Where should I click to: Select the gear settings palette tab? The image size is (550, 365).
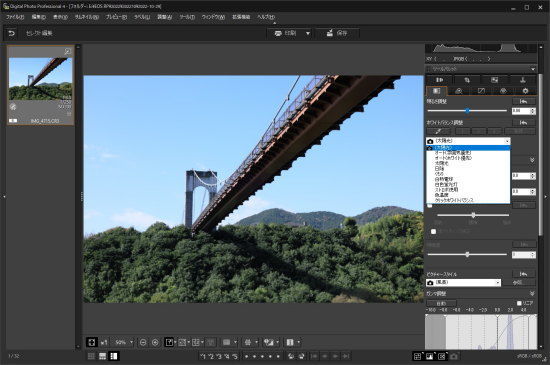[525, 91]
